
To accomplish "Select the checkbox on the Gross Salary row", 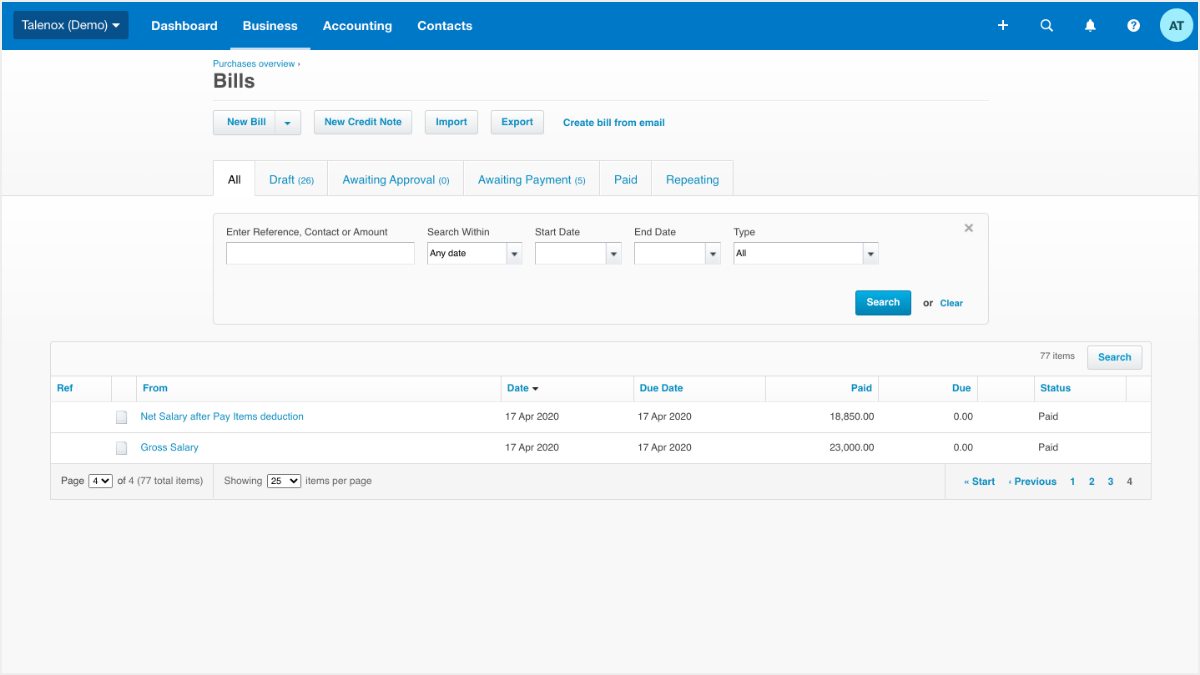I will 121,447.
